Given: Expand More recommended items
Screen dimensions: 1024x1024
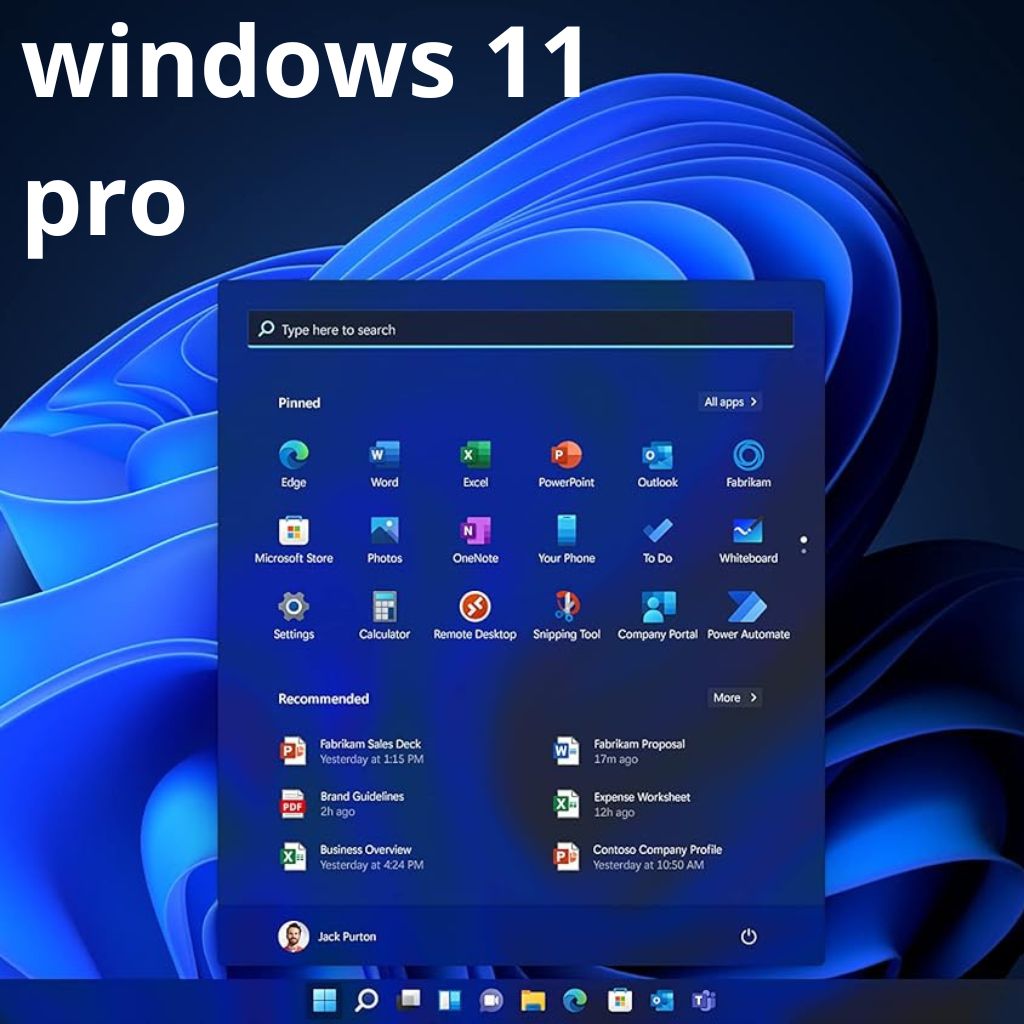Looking at the screenshot, I should point(734,697).
